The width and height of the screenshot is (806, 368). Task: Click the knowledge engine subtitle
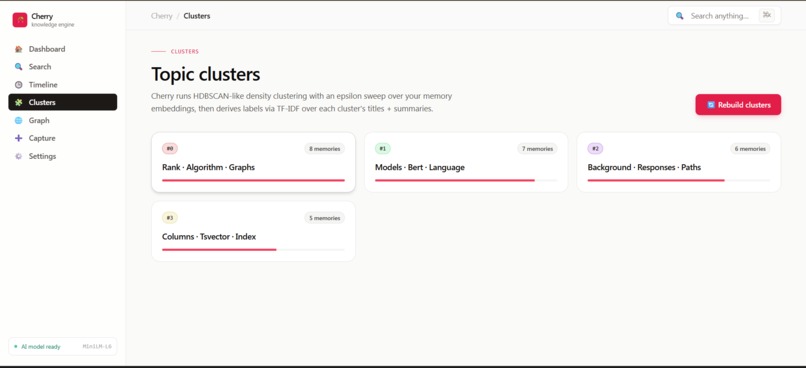(x=52, y=25)
